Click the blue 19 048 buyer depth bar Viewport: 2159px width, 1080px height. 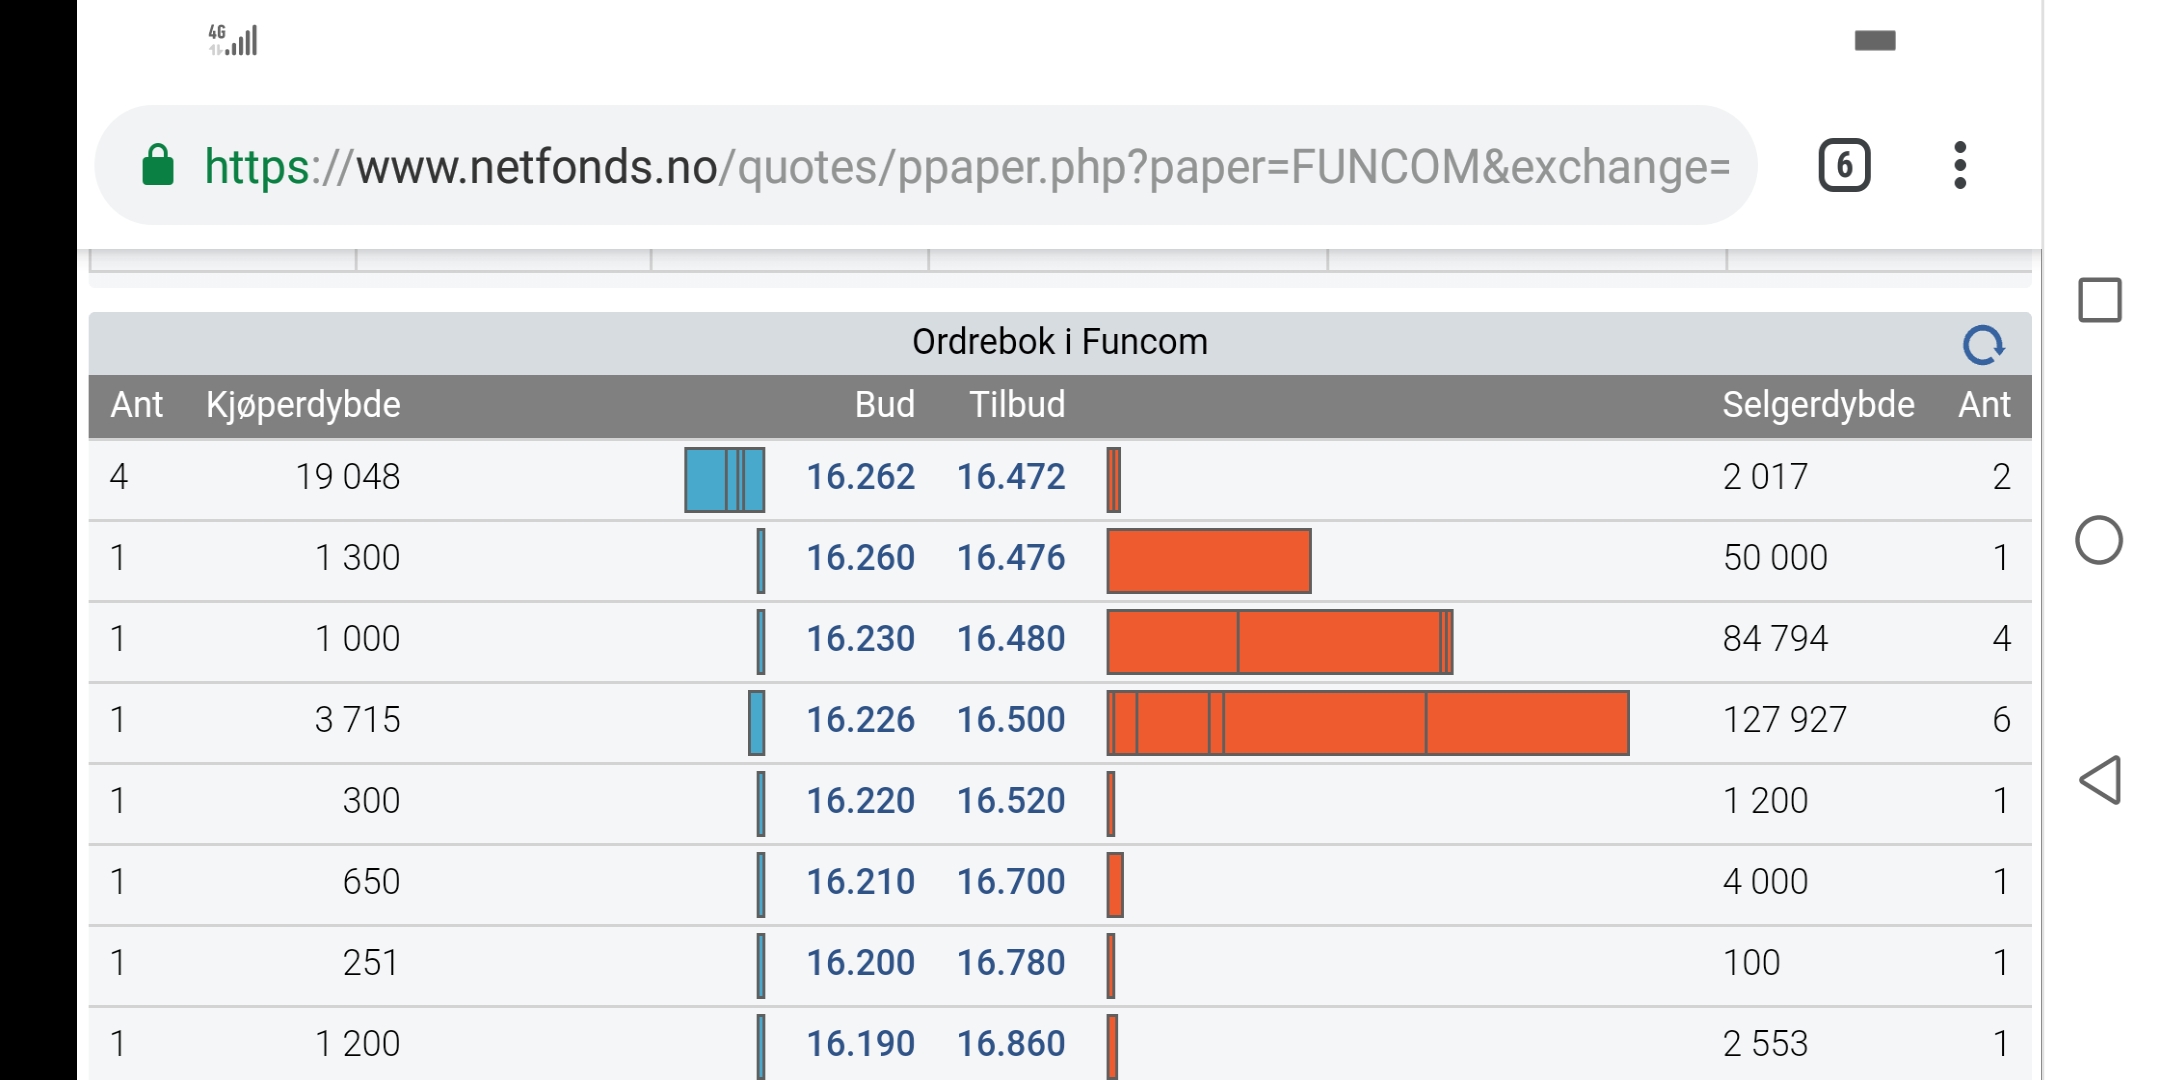(x=725, y=480)
